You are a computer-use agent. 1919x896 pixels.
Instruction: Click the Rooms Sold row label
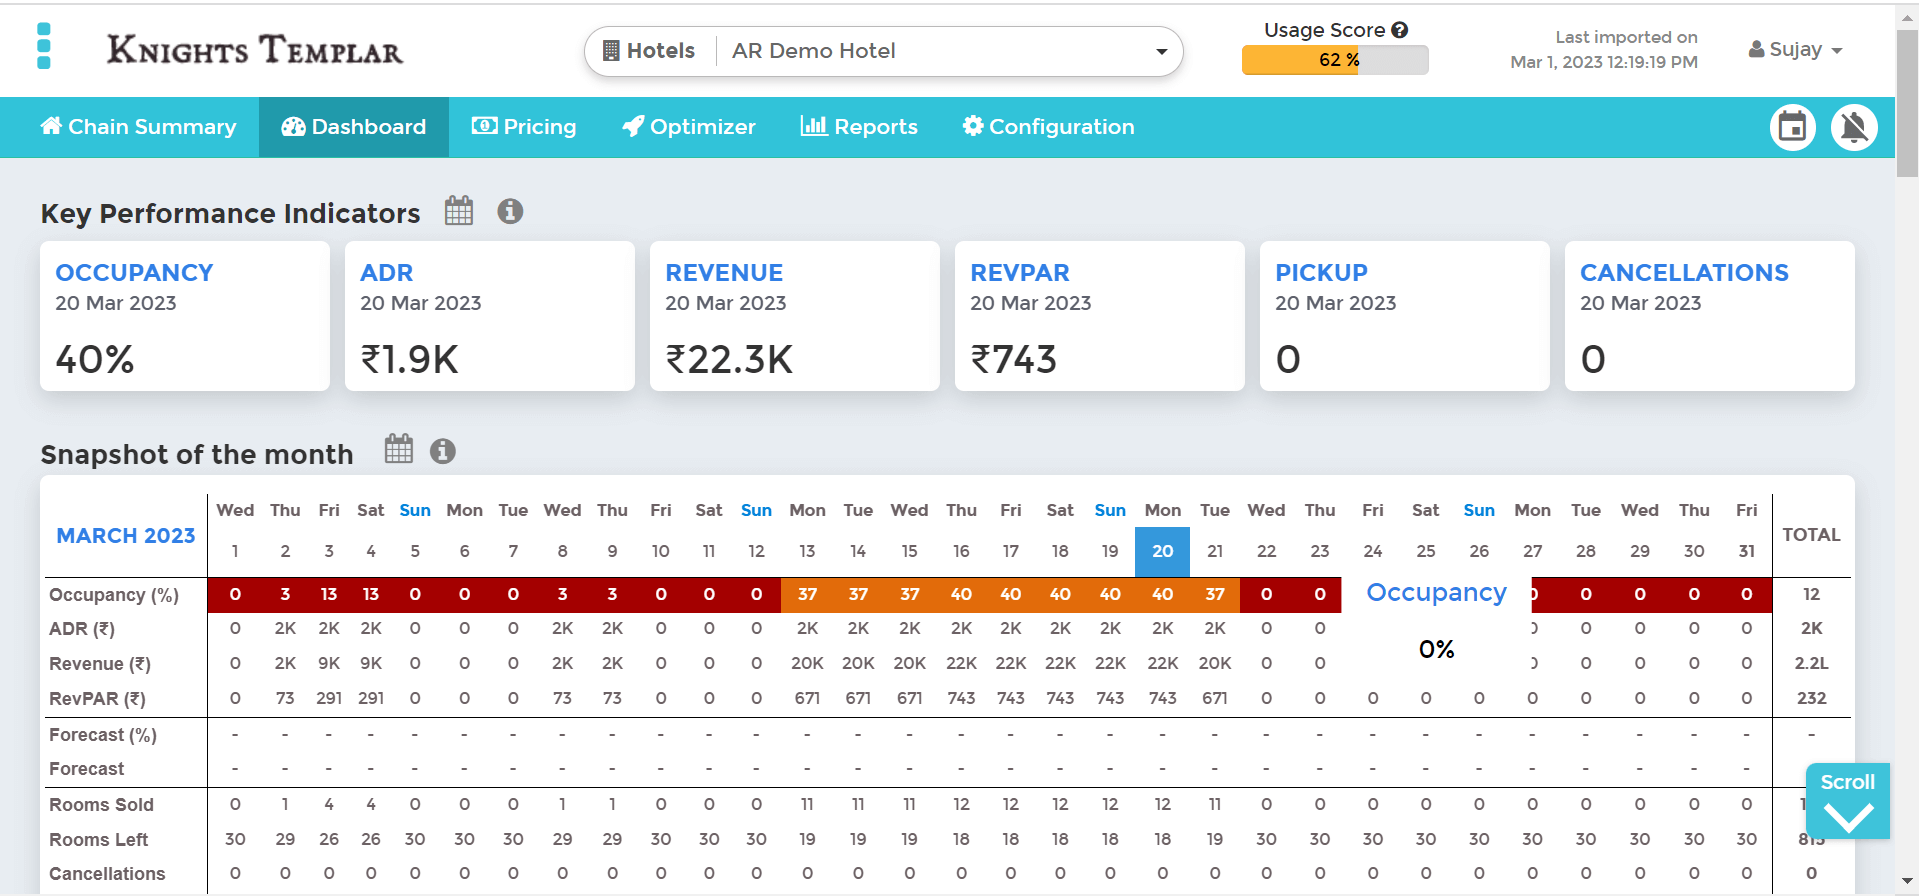101,805
